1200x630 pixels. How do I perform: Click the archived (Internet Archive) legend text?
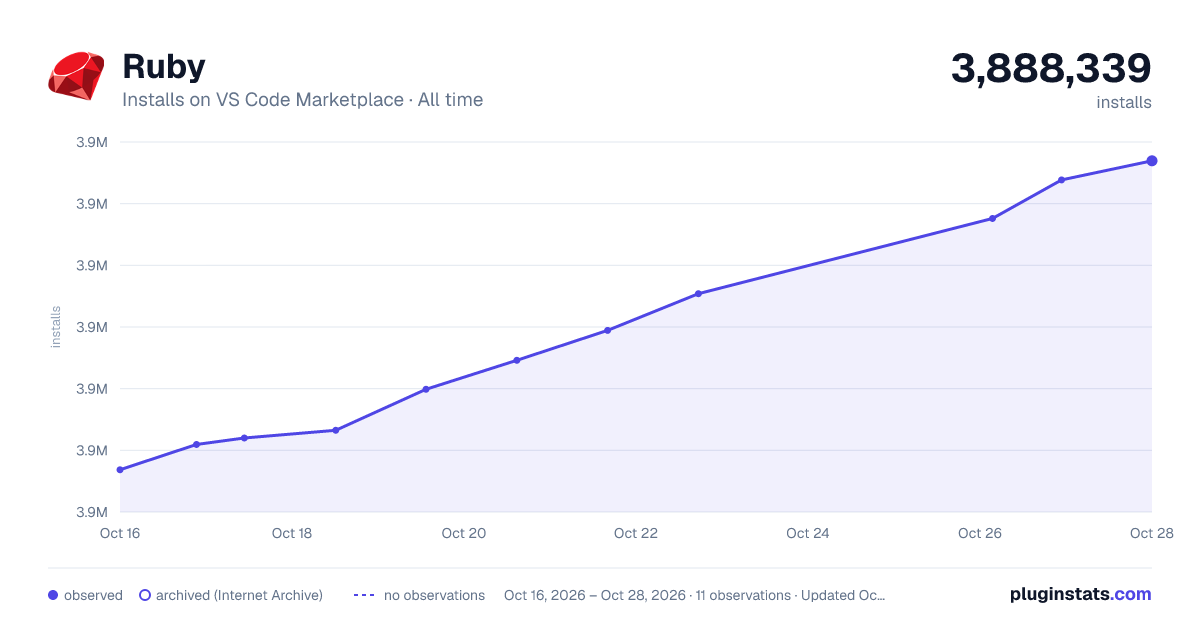[x=239, y=595]
